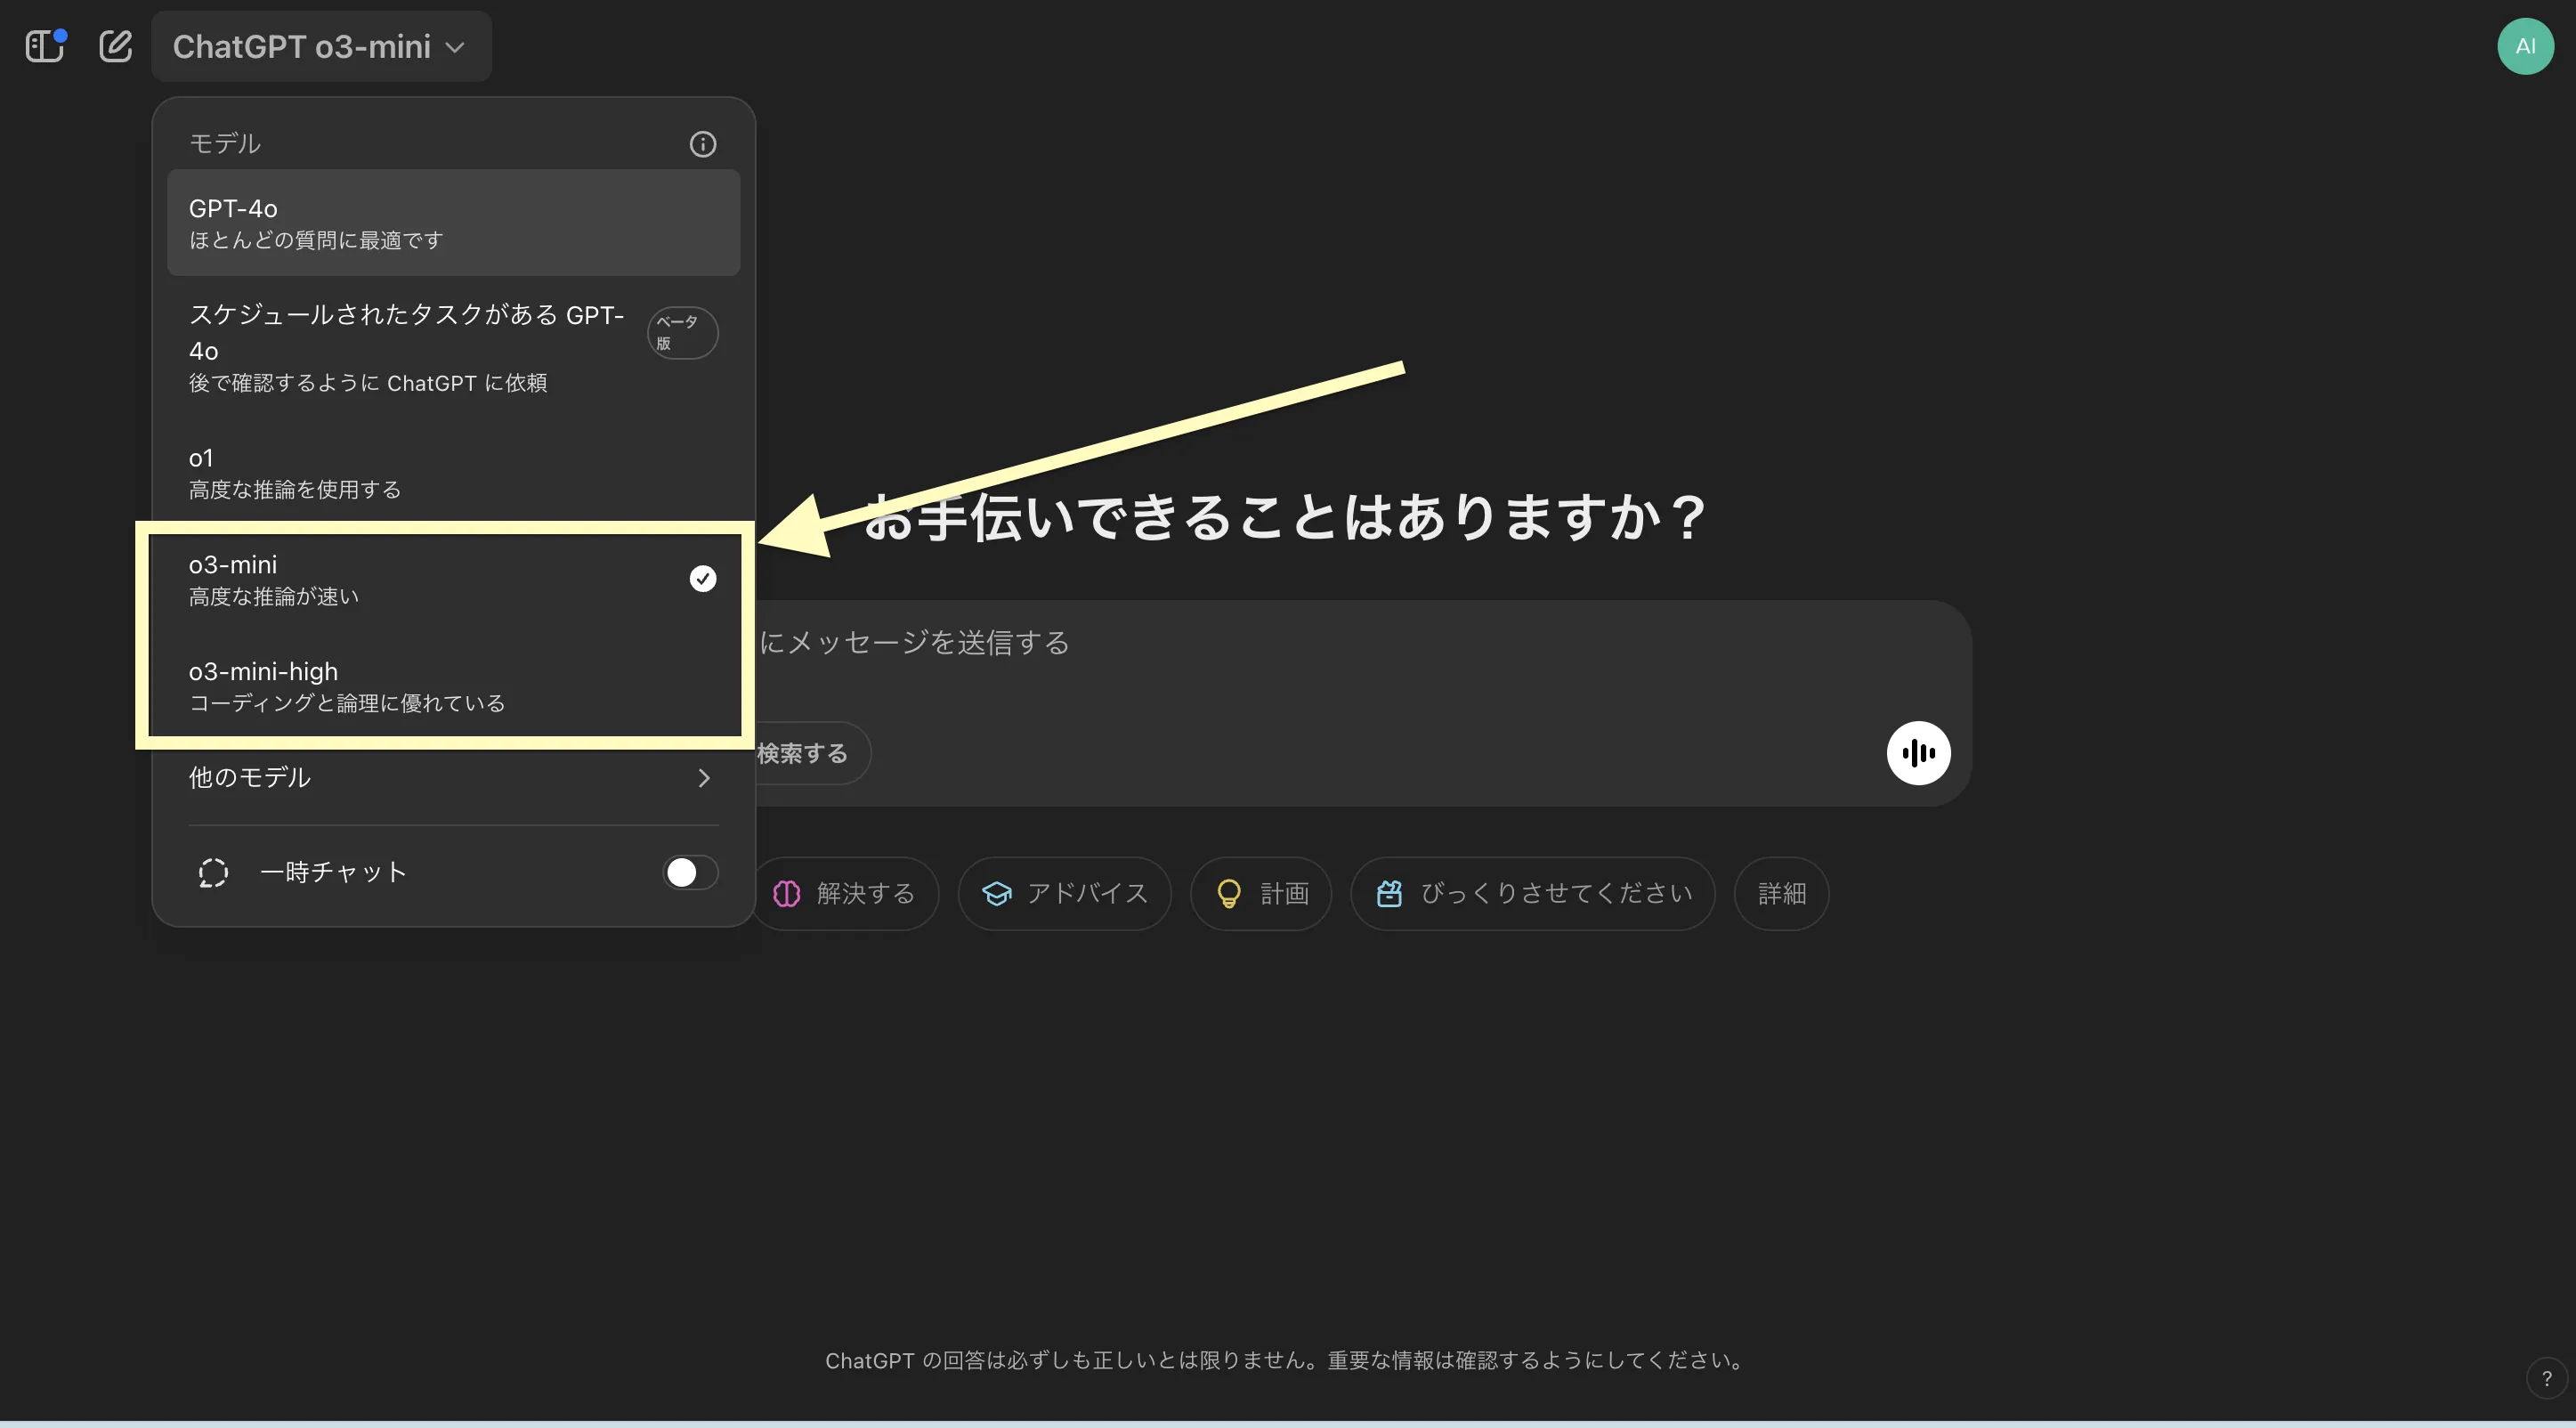This screenshot has height=1428, width=2576.
Task: Select the GPT-4o model
Action: (453, 223)
